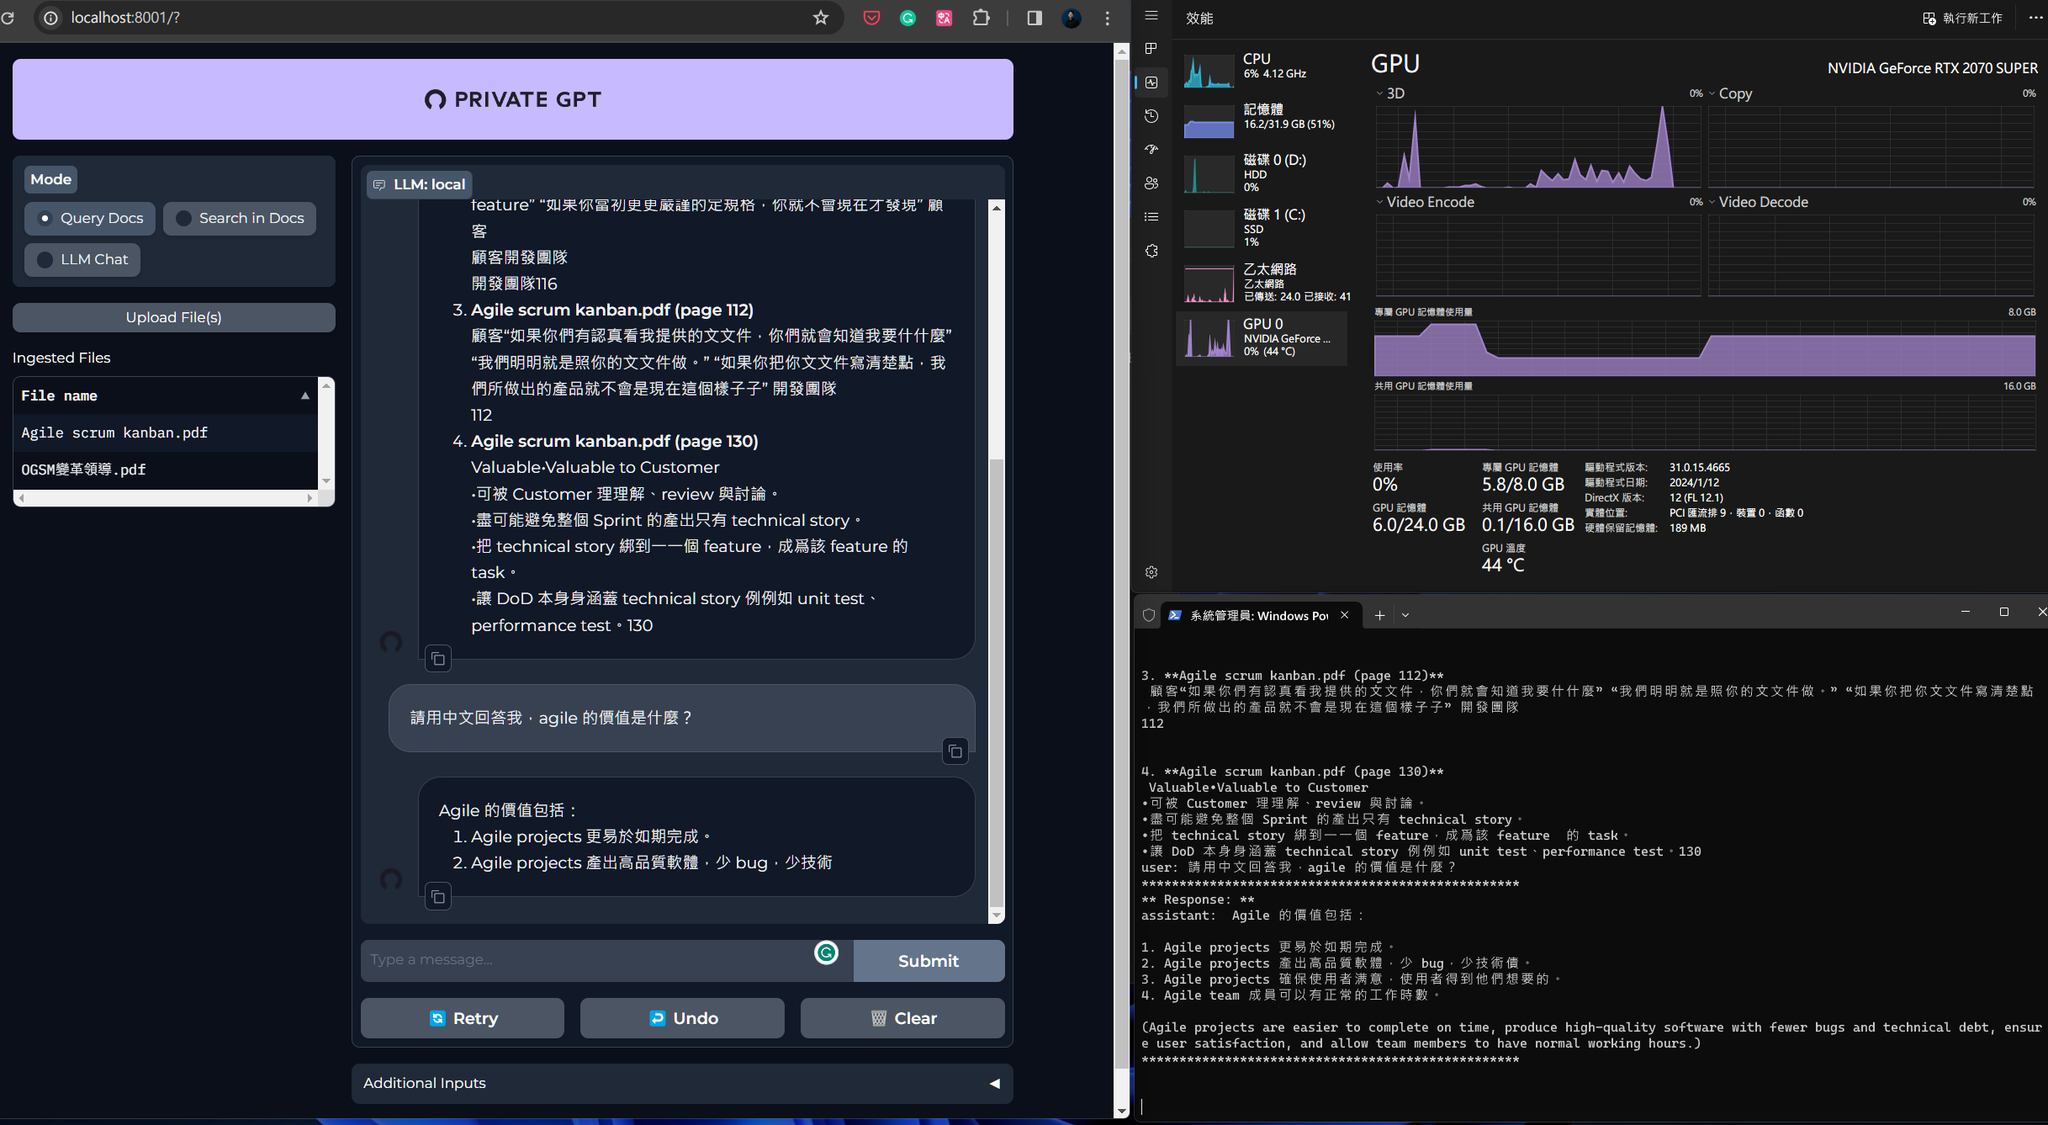Open Task Manager settings gear

tap(1151, 572)
